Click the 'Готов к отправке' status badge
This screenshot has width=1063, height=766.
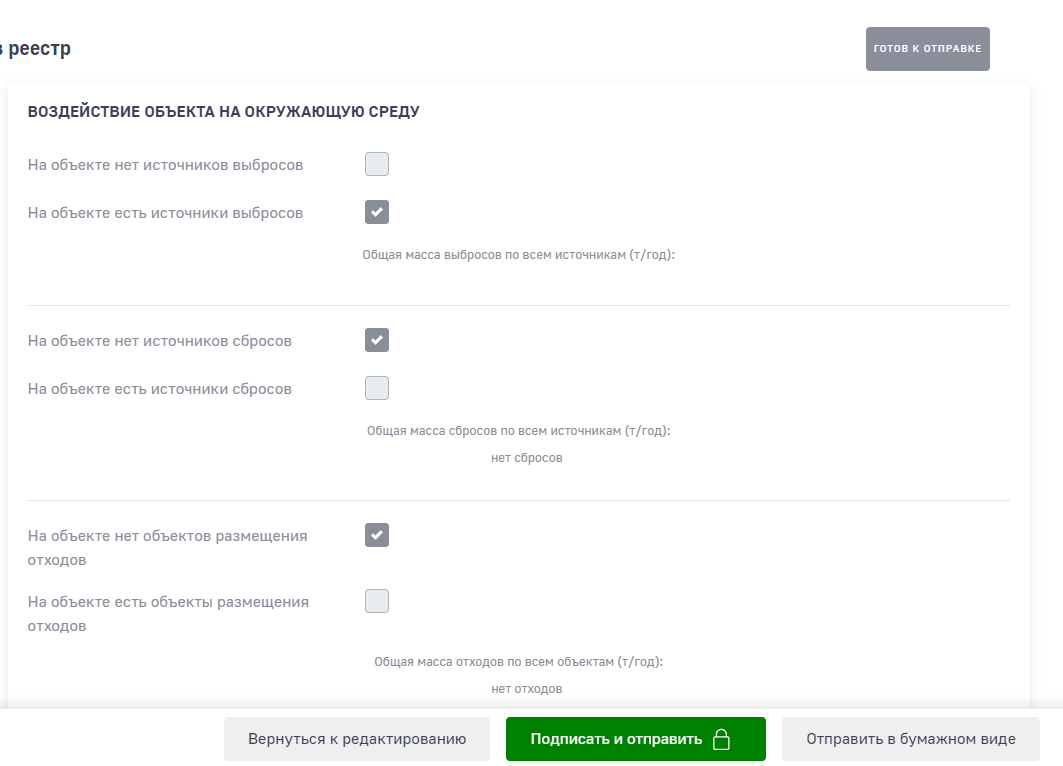click(927, 49)
